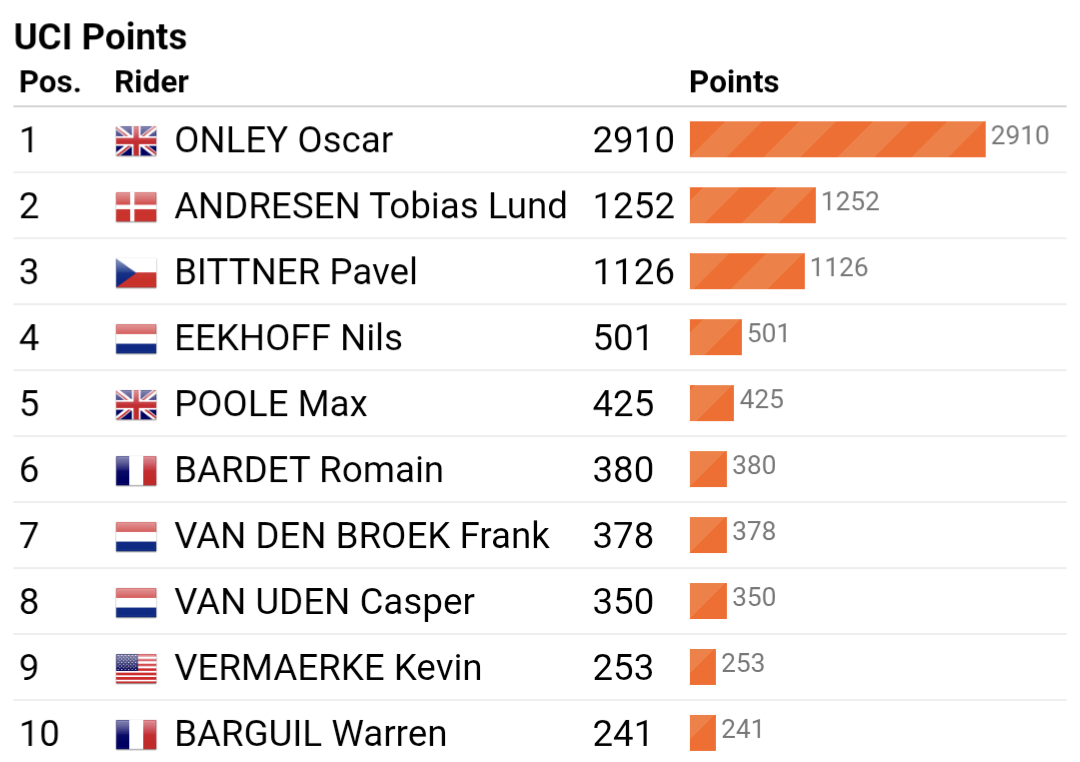Select rider VAN DEN BROEK Frank
1080x762 pixels.
coord(362,536)
